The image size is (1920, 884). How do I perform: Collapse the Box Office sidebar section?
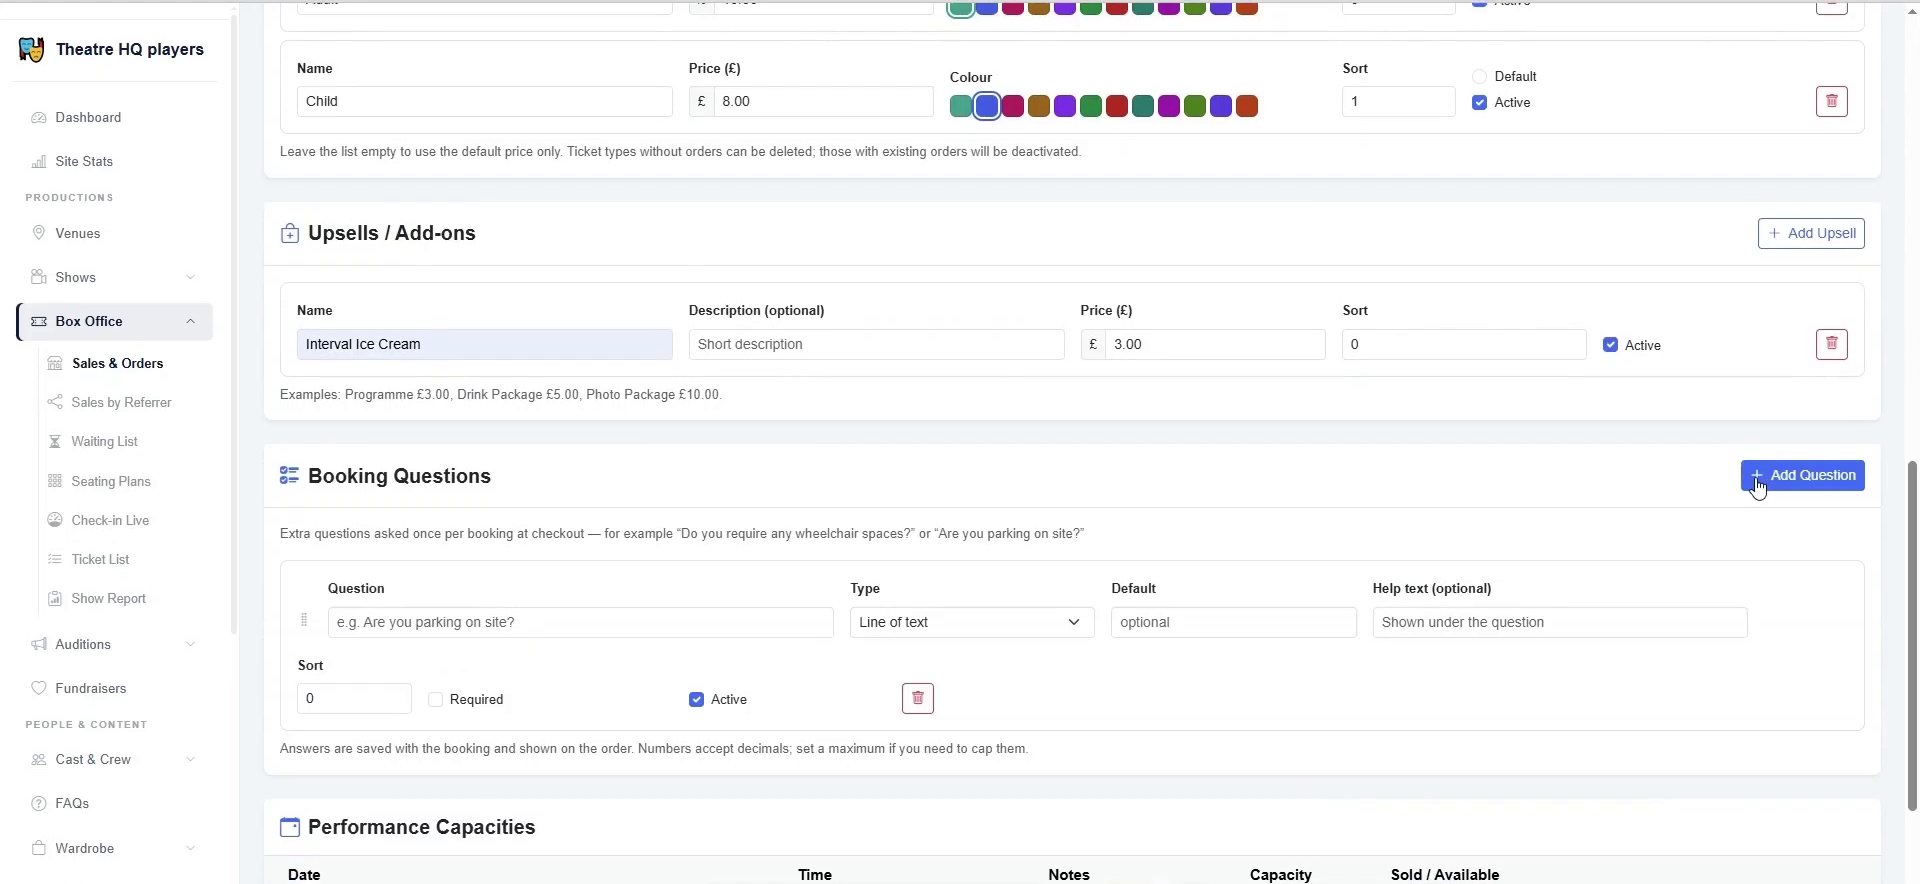[x=114, y=321]
